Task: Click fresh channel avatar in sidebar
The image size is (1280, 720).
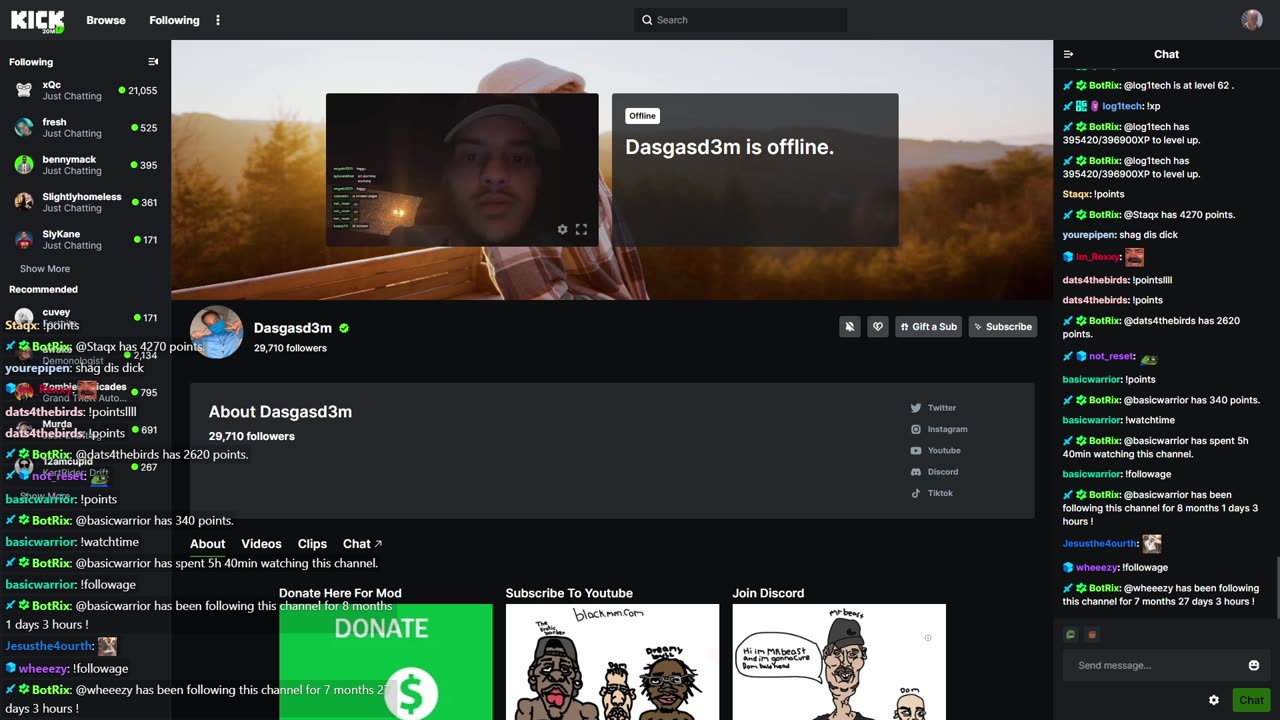Action: point(24,127)
